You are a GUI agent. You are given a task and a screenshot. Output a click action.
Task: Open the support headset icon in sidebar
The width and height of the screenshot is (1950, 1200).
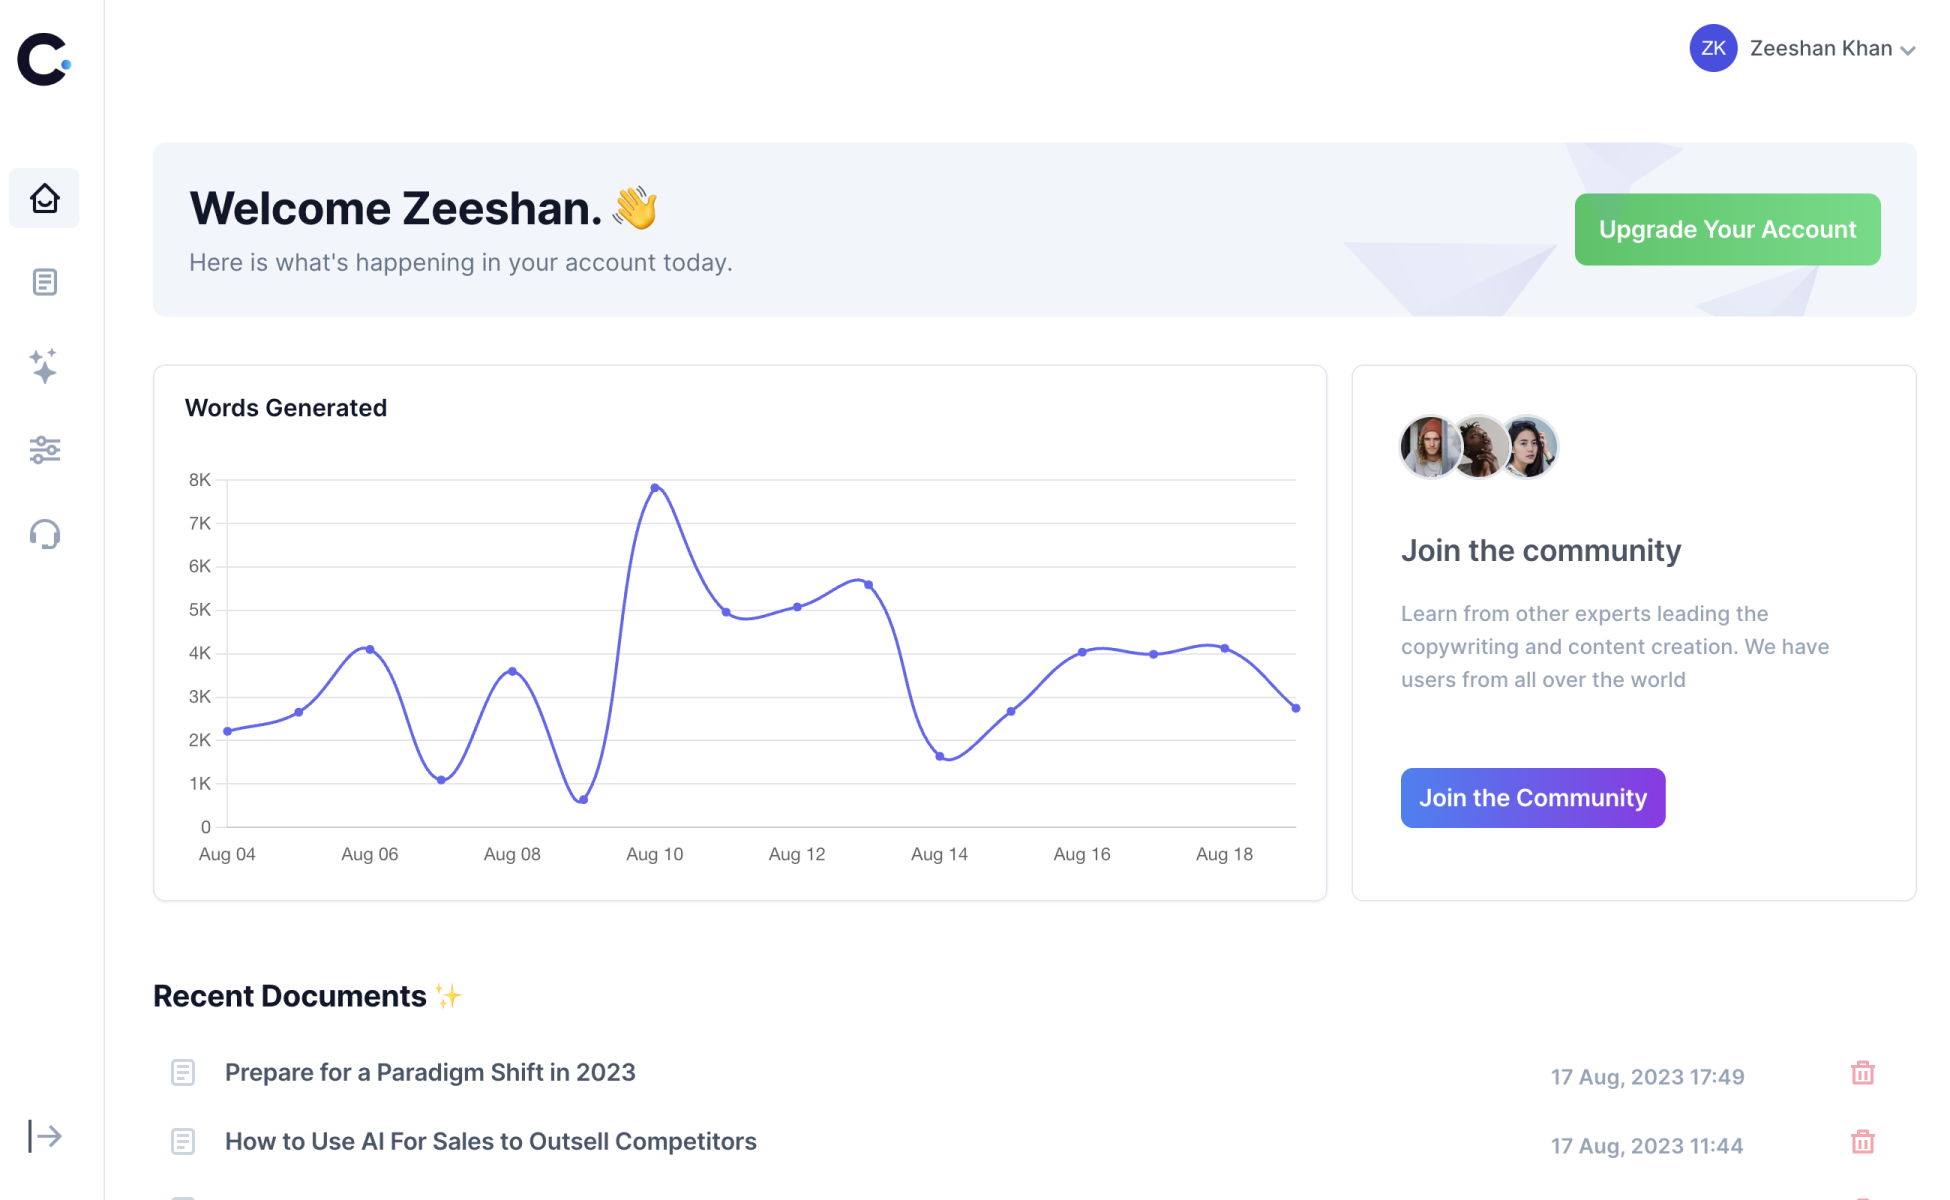click(44, 535)
